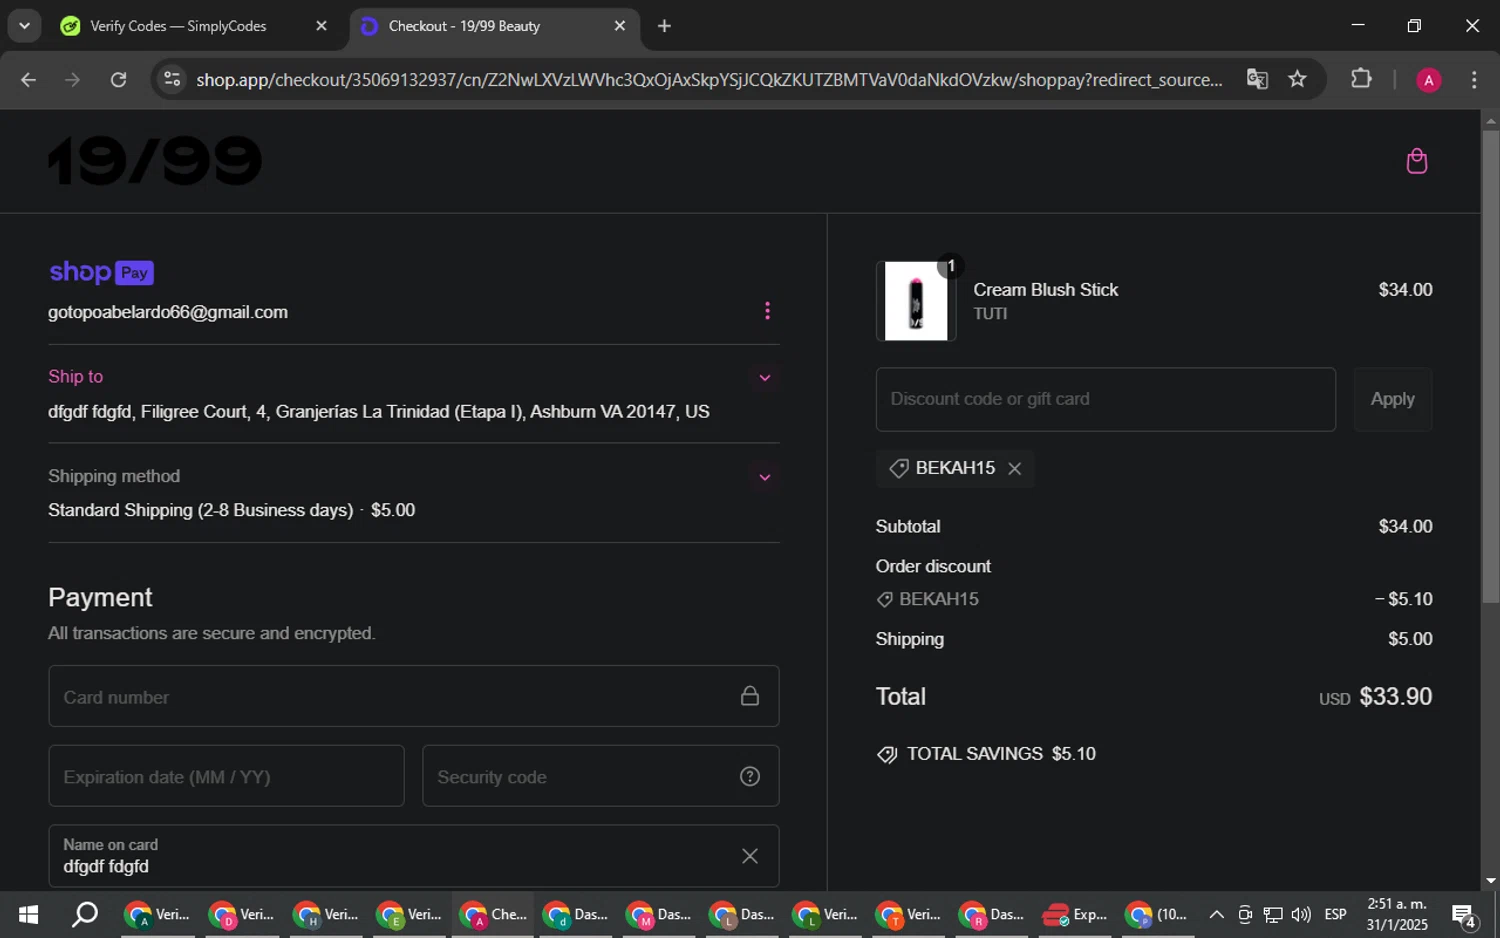Click the Cream Blush Stick product name
Viewport: 1500px width, 938px height.
pyautogui.click(x=1046, y=290)
